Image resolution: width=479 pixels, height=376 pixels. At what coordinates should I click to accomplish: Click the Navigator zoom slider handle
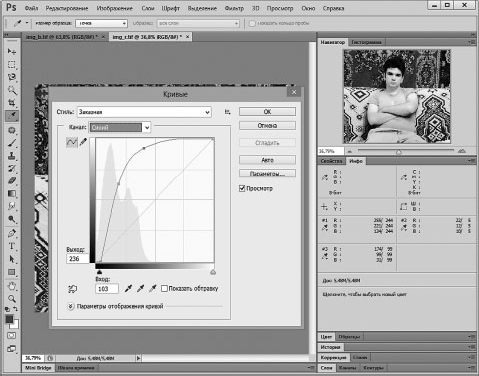(399, 152)
